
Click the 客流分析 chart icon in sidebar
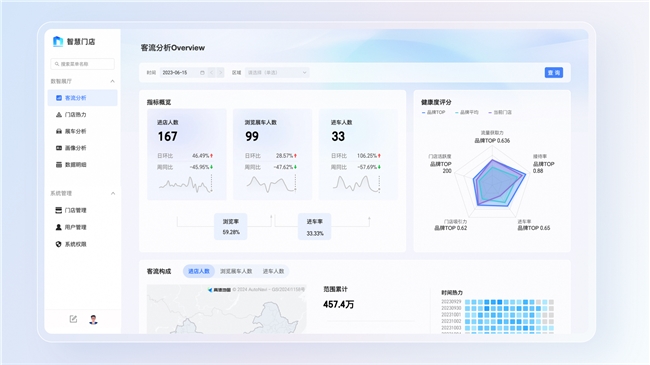(x=59, y=98)
